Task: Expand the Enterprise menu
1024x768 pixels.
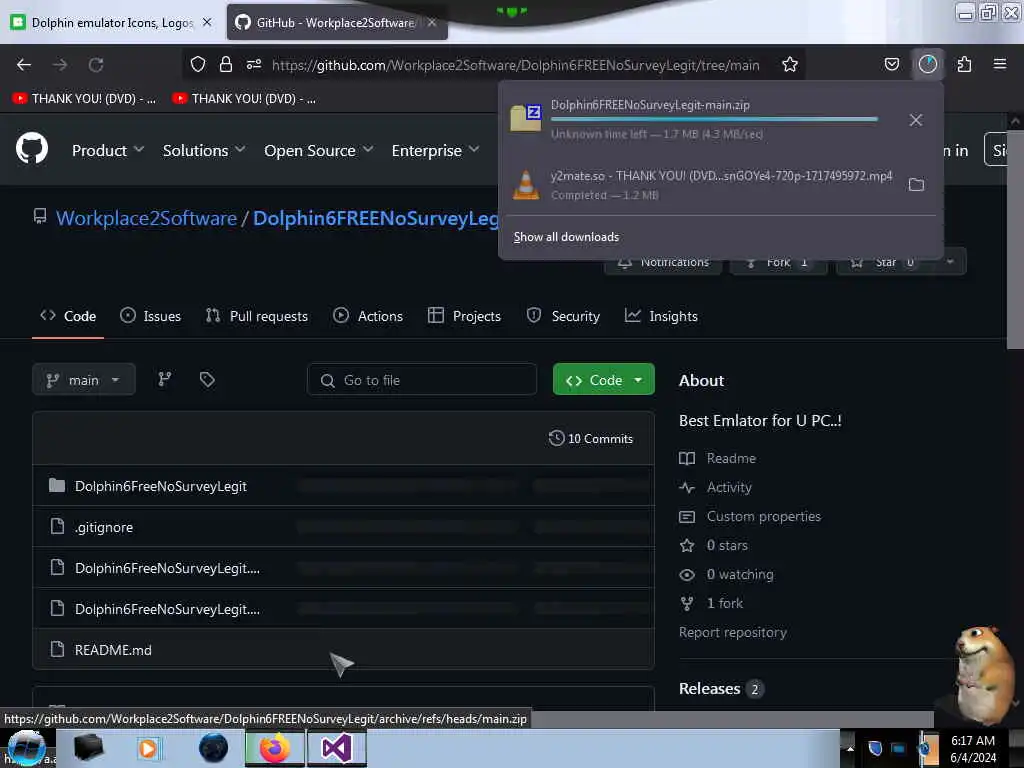Action: [x=435, y=150]
